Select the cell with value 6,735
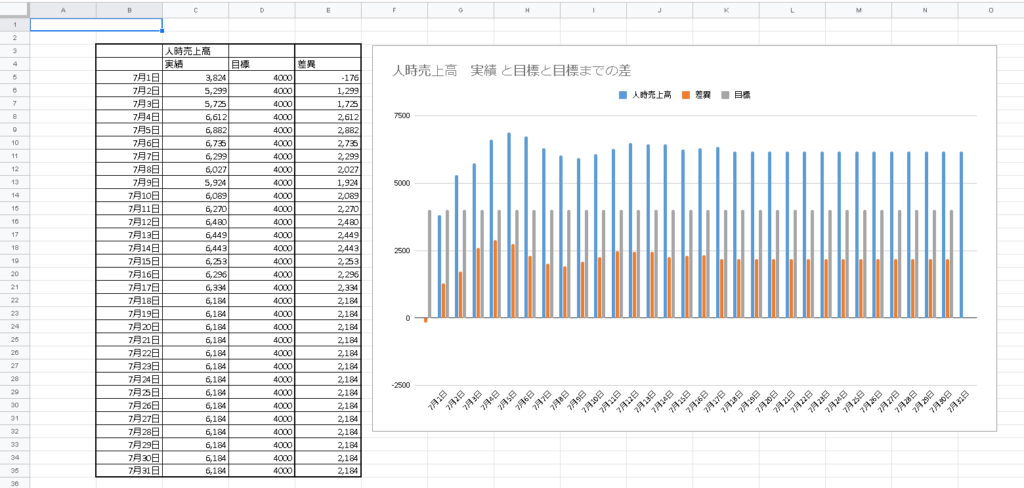 196,143
